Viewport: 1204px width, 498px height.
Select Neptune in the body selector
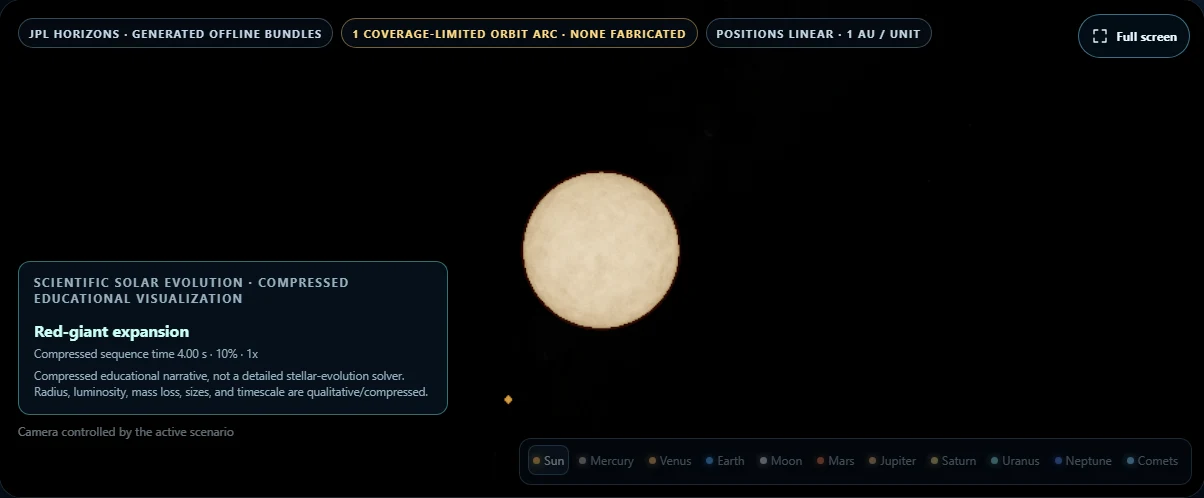1082,461
